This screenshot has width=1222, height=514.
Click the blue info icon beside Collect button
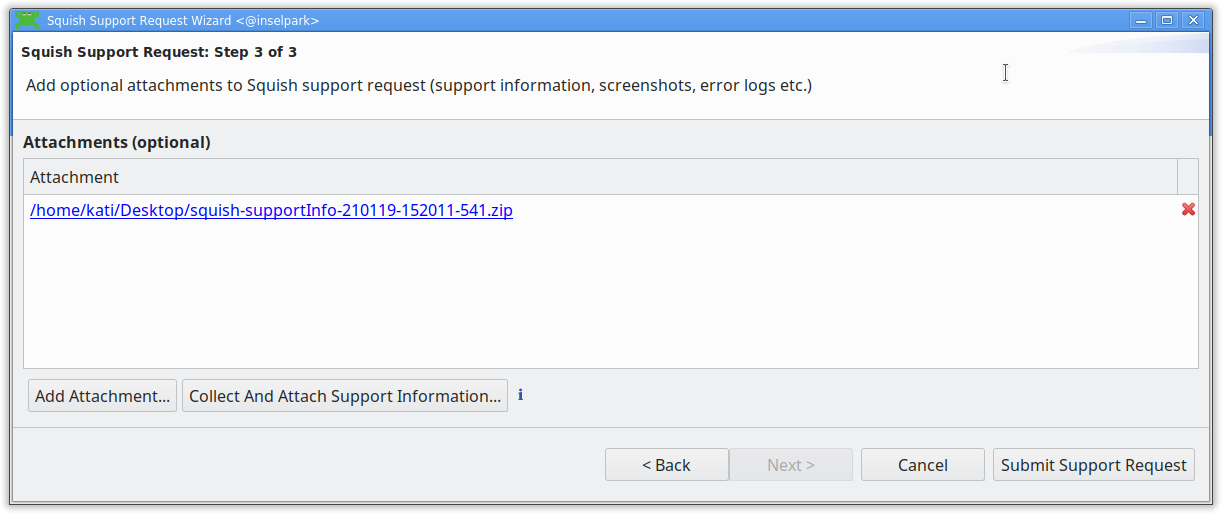(x=520, y=395)
